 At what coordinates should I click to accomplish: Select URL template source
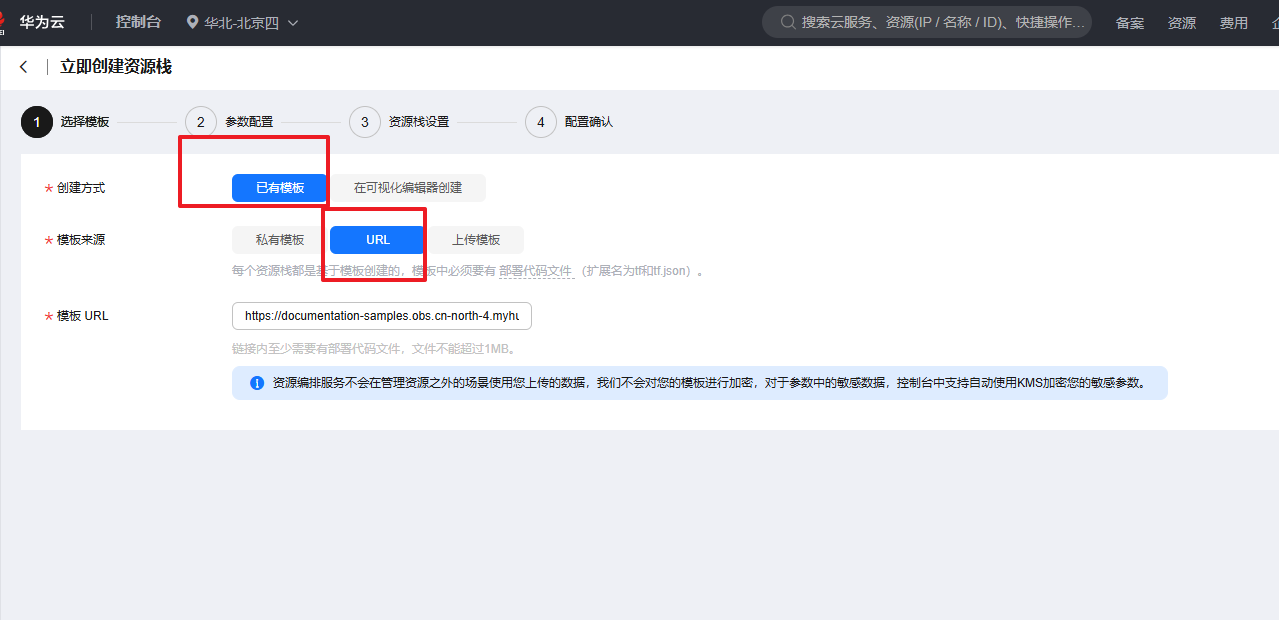378,240
